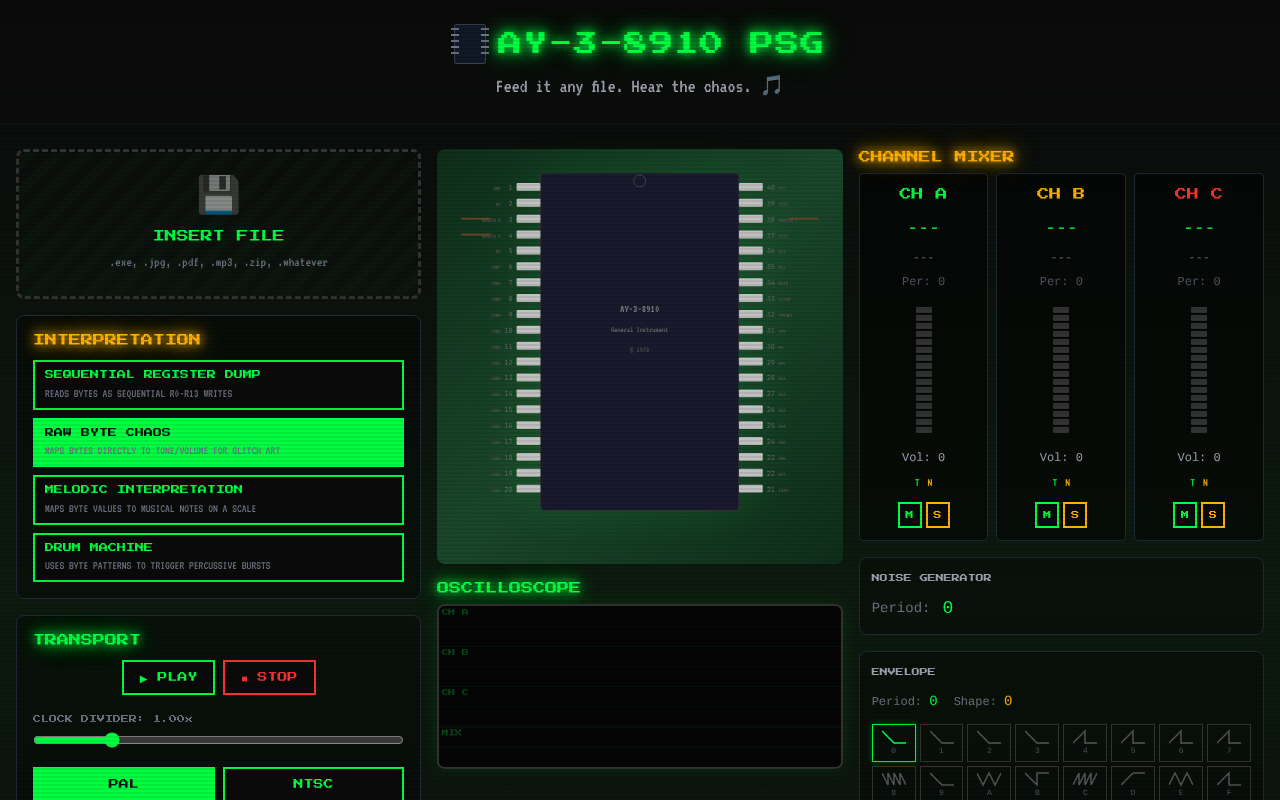This screenshot has width=1280, height=800.
Task: Mute channel A with M button
Action: click(x=909, y=515)
